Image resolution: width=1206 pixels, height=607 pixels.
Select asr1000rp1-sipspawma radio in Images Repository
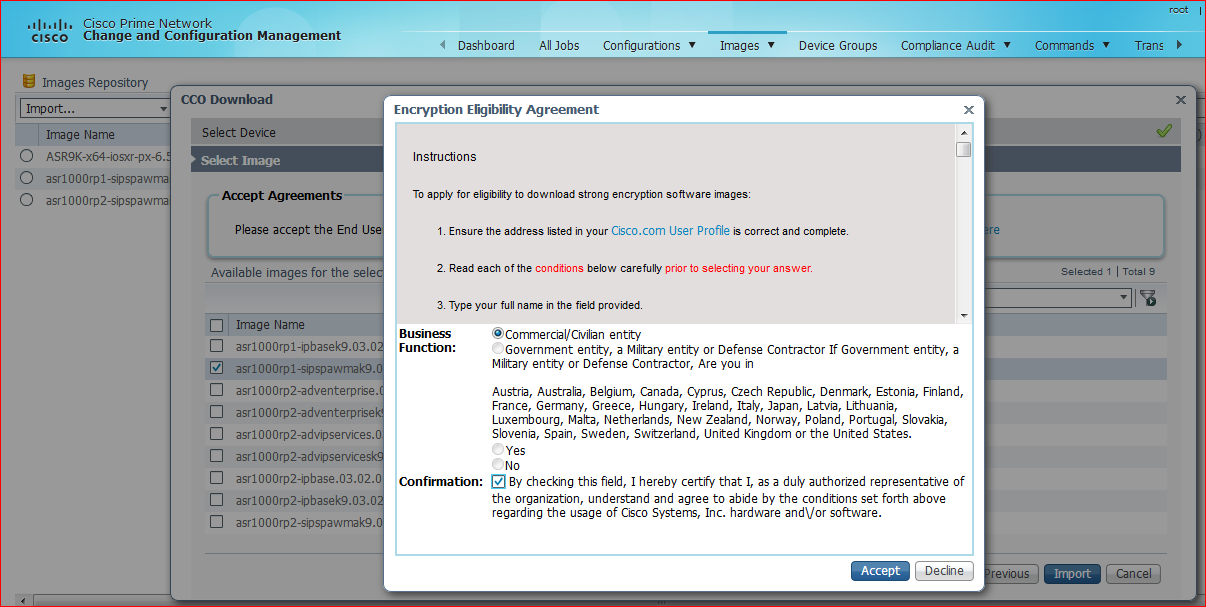[28, 178]
